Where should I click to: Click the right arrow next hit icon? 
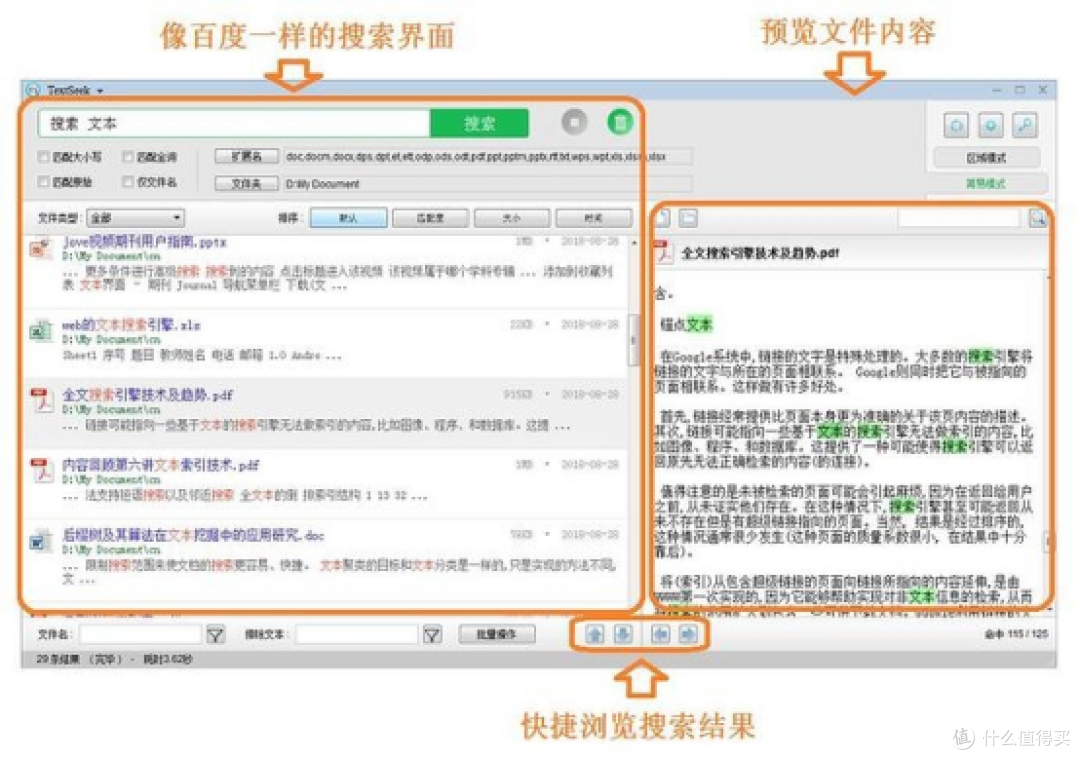coord(688,634)
